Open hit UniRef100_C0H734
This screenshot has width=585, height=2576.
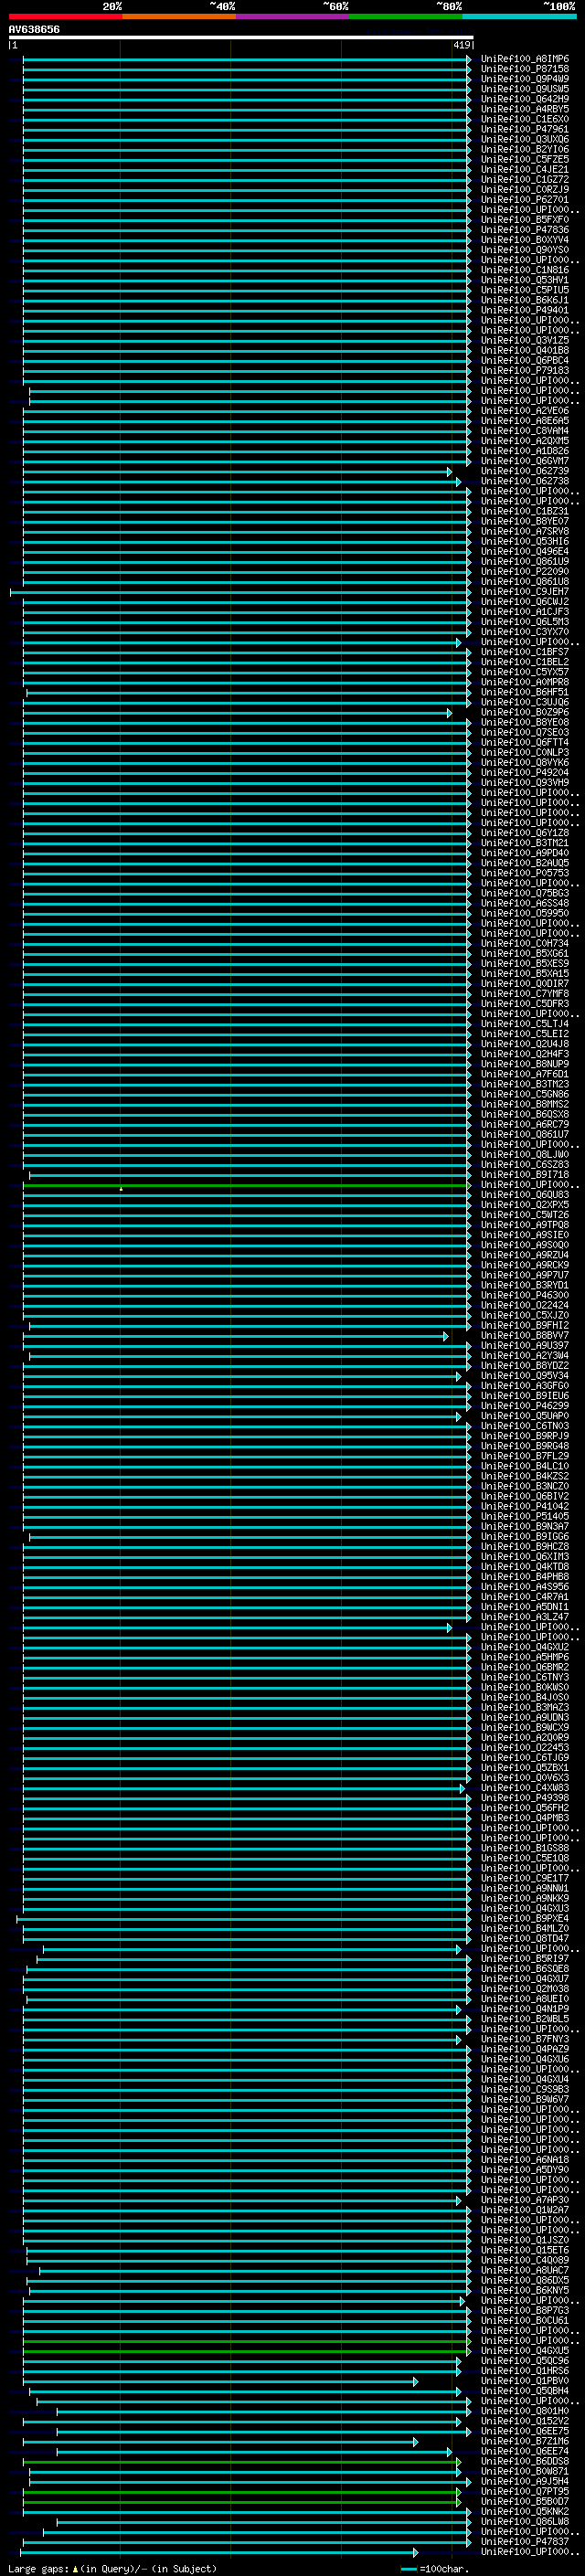click(x=525, y=943)
